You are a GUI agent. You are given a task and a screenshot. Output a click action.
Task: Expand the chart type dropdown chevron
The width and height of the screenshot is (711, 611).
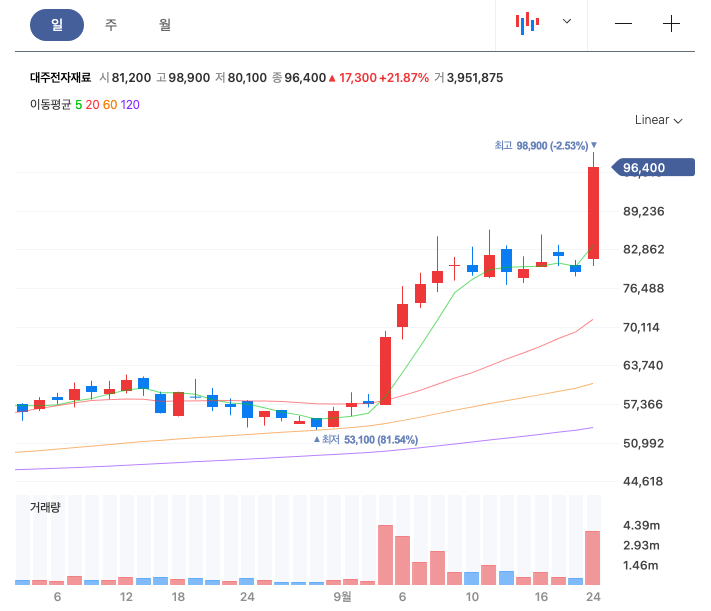(567, 21)
